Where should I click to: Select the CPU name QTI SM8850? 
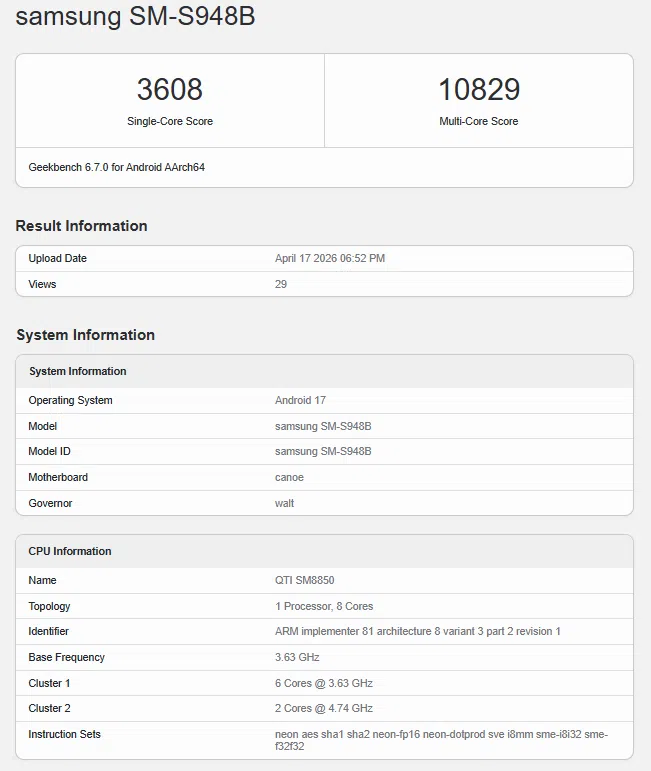tap(306, 580)
